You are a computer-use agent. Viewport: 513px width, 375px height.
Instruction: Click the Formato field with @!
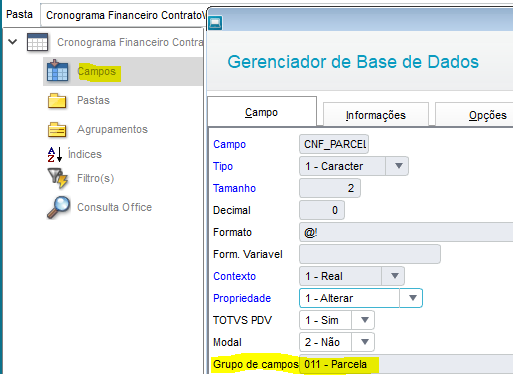tap(406, 232)
